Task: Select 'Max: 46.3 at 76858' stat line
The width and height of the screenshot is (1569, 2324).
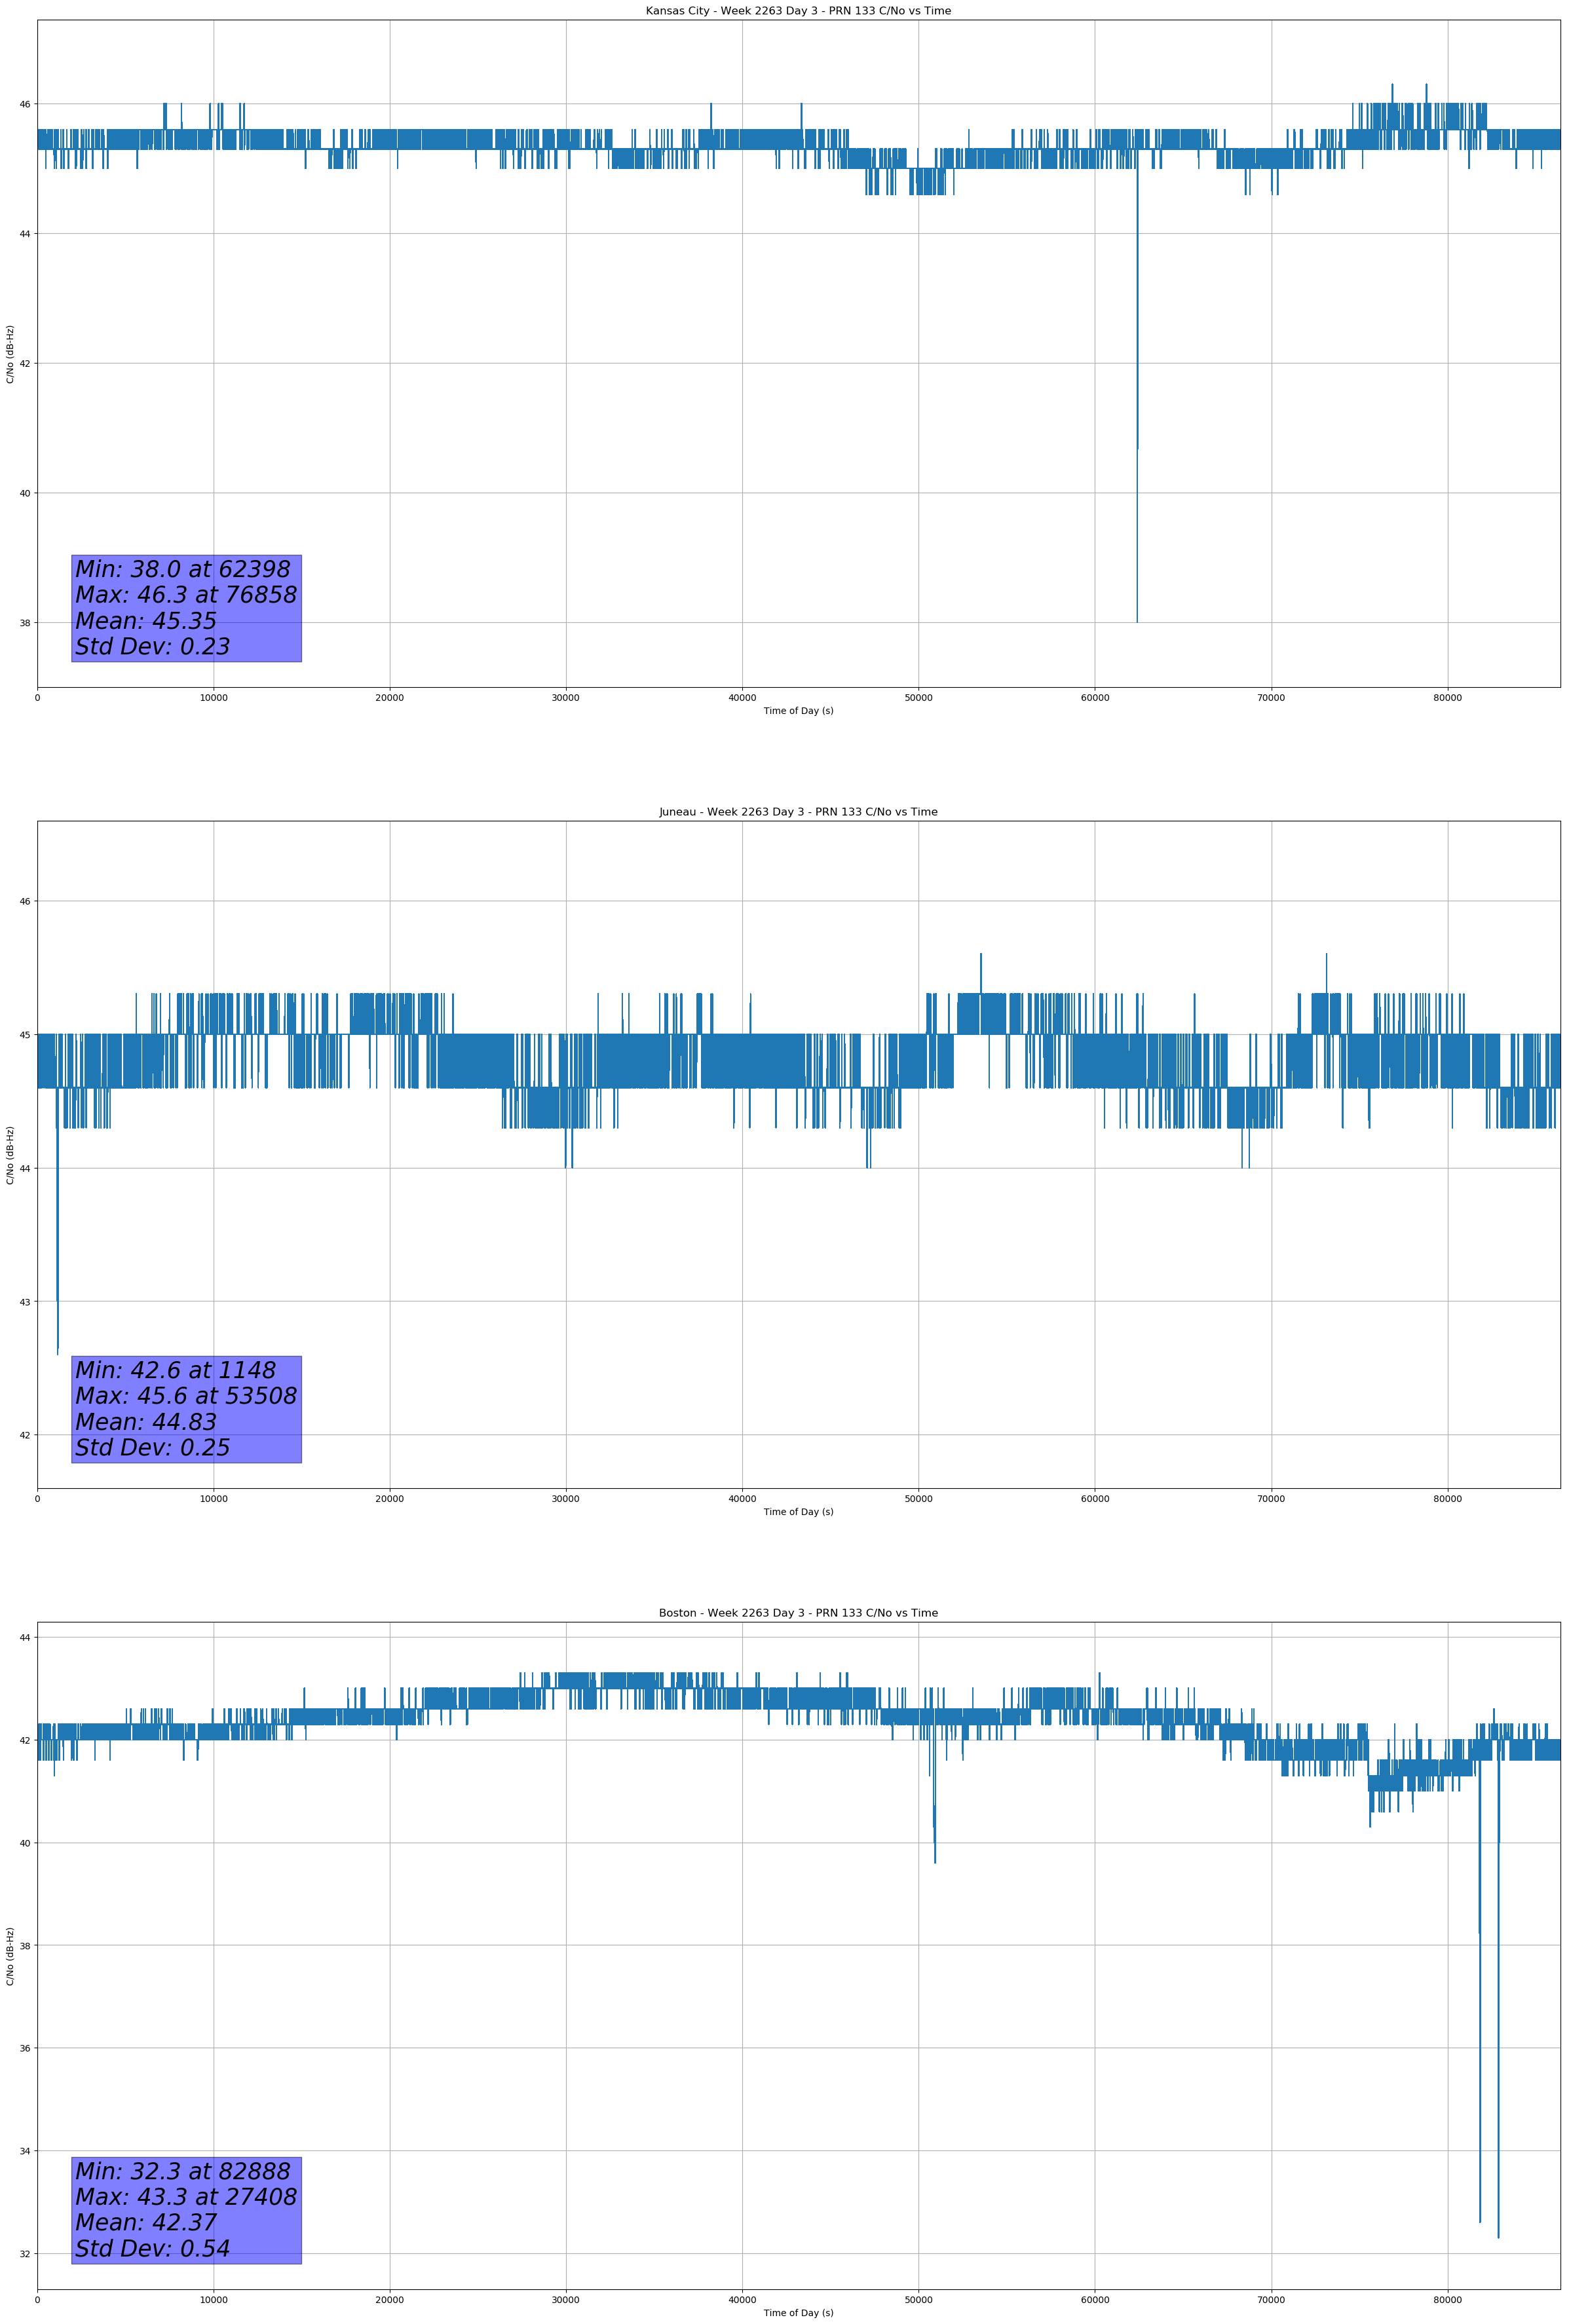Action: pos(186,595)
